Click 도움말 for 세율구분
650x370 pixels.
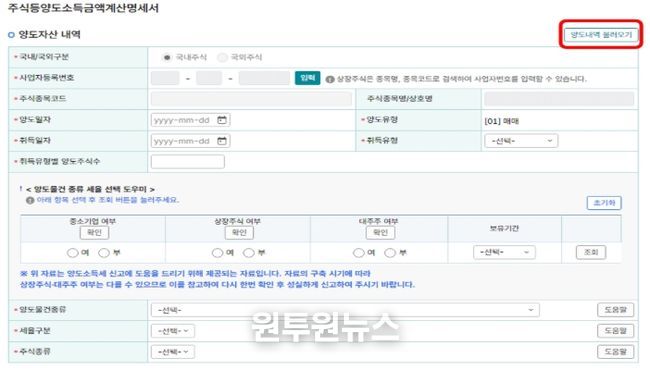tap(615, 331)
